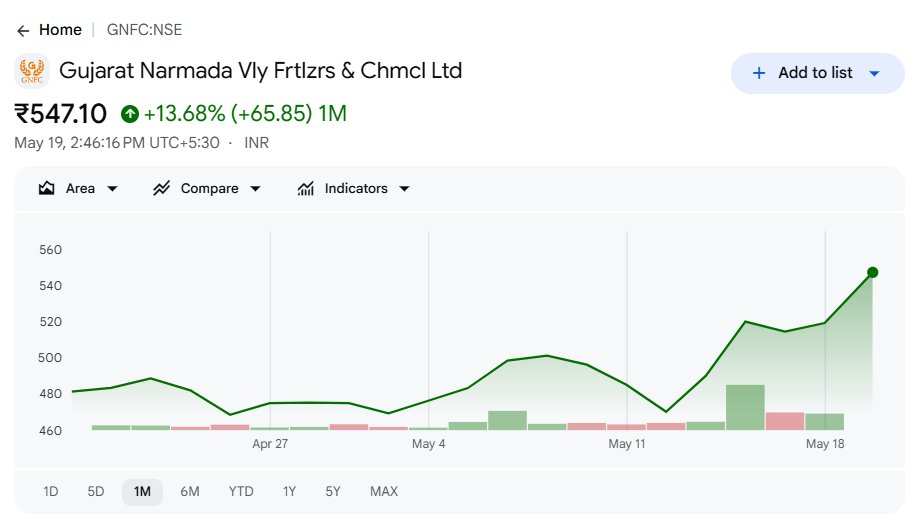Click the May 4 date label
The width and height of the screenshot is (917, 523).
(x=429, y=444)
